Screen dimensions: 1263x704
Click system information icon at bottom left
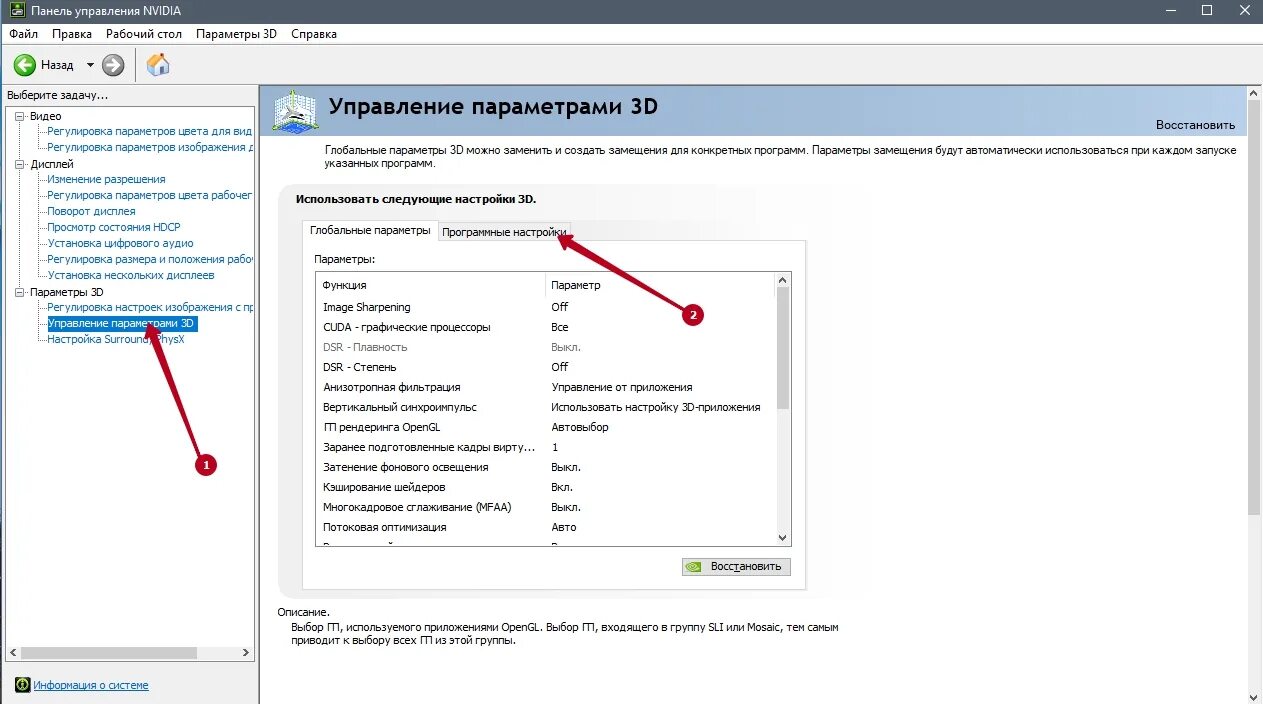22,685
